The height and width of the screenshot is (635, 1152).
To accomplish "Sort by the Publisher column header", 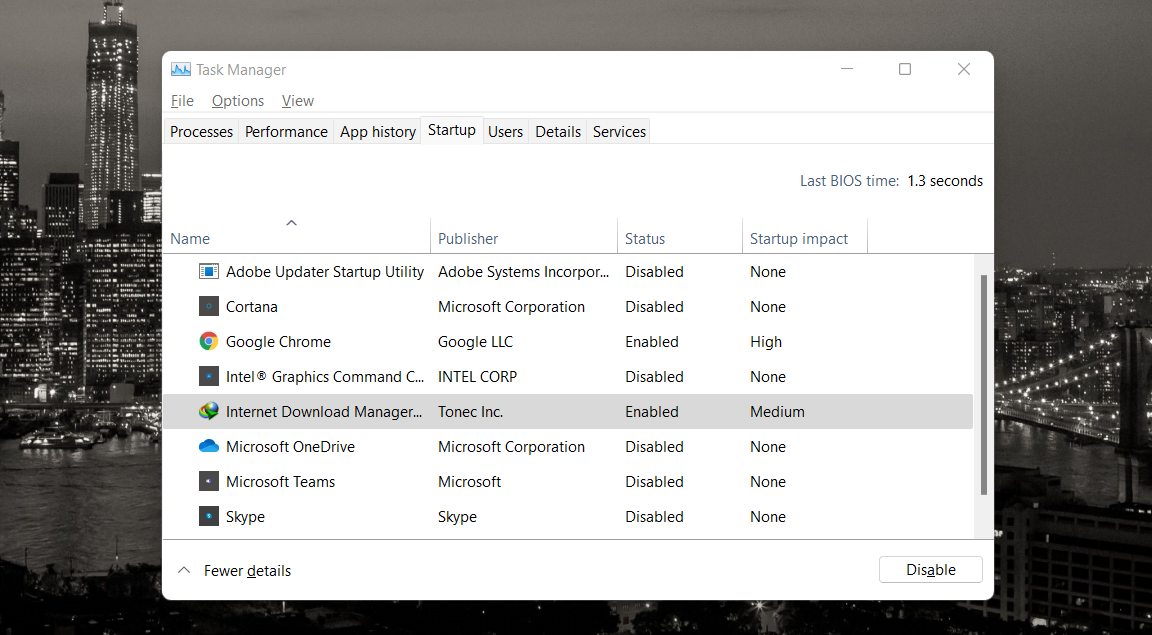I will point(524,236).
